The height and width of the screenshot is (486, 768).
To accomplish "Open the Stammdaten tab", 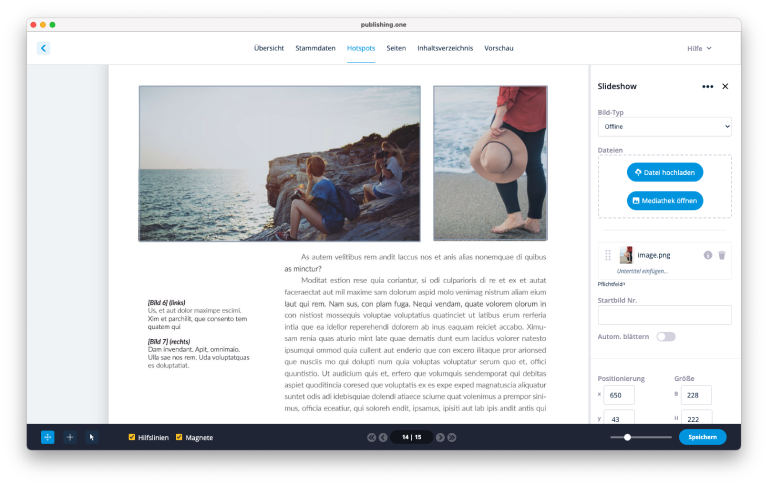I will [315, 48].
